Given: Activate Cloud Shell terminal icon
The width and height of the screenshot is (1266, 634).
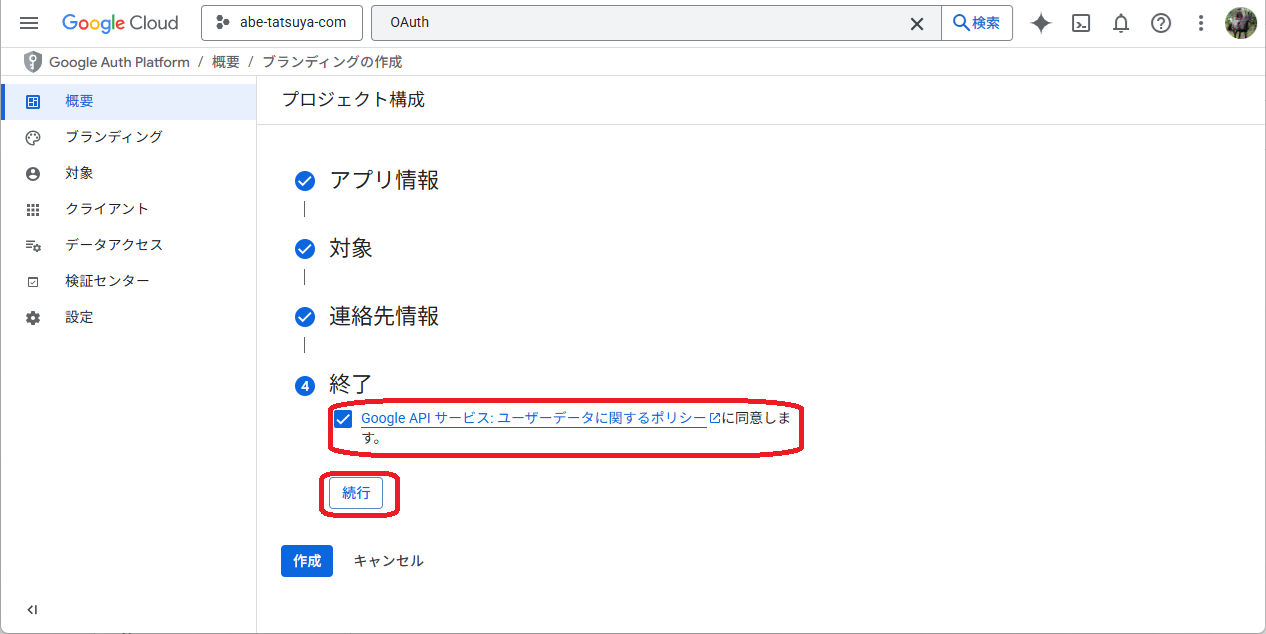Looking at the screenshot, I should pos(1081,23).
